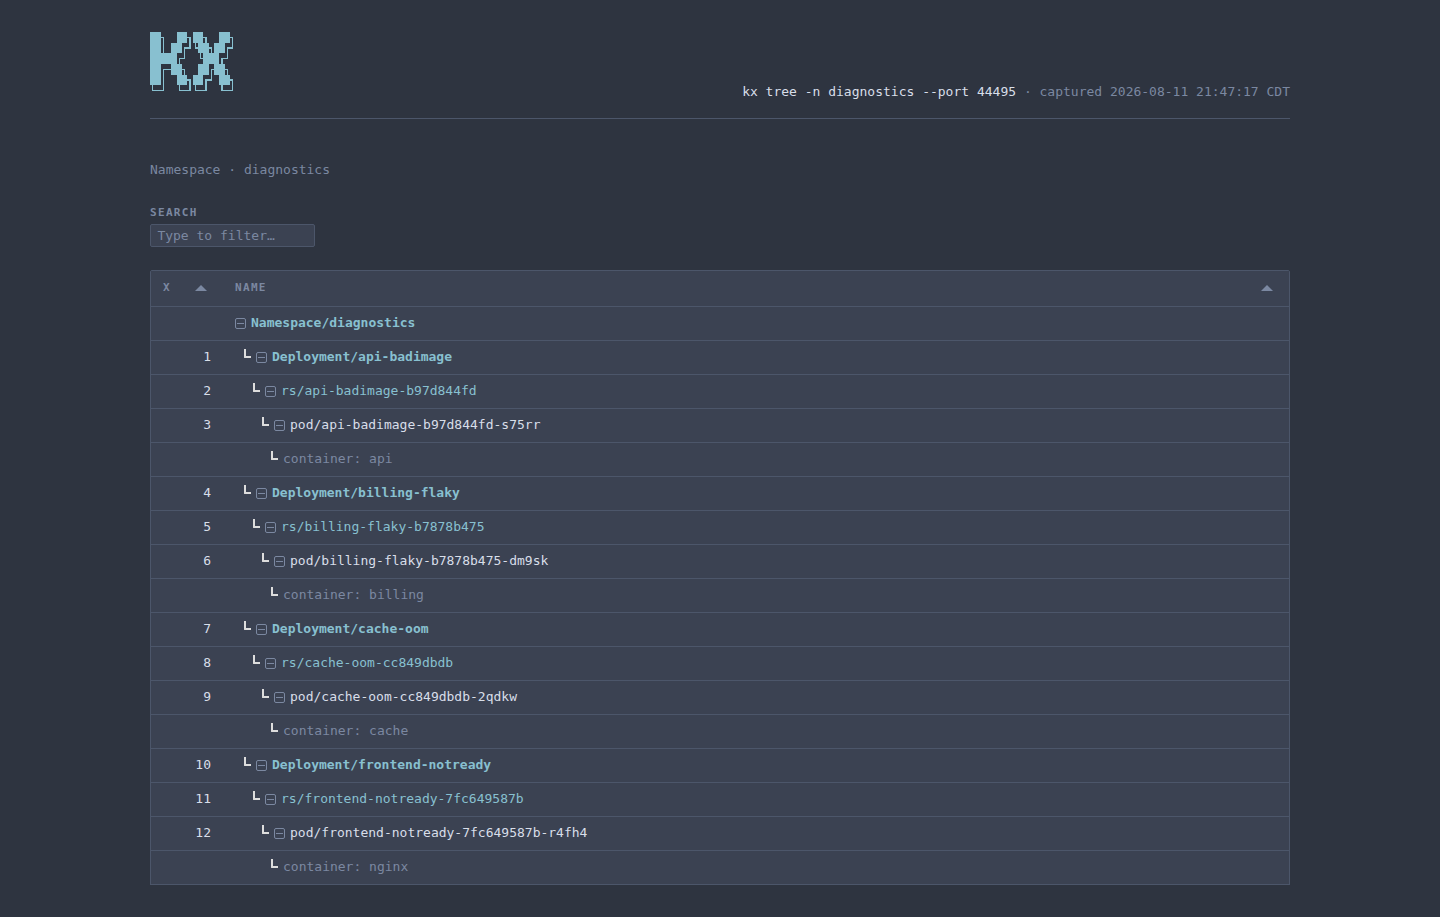Click the captured timestamp text
Screen dimensions: 1440x917
pos(1165,92)
